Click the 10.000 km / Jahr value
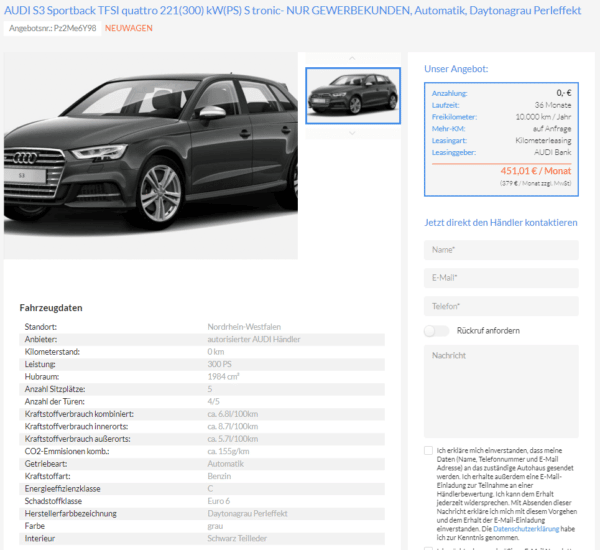The width and height of the screenshot is (600, 550). coord(543,117)
